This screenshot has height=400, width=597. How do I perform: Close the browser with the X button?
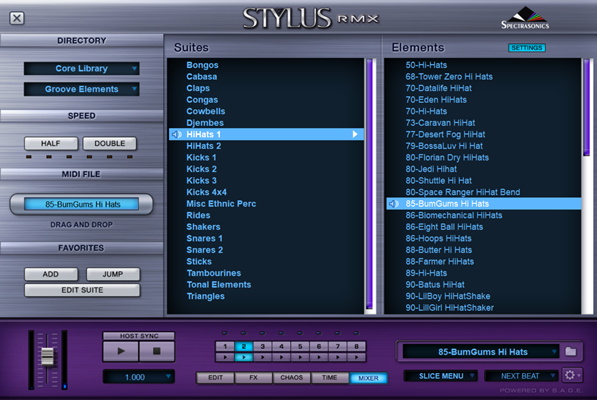coord(17,18)
